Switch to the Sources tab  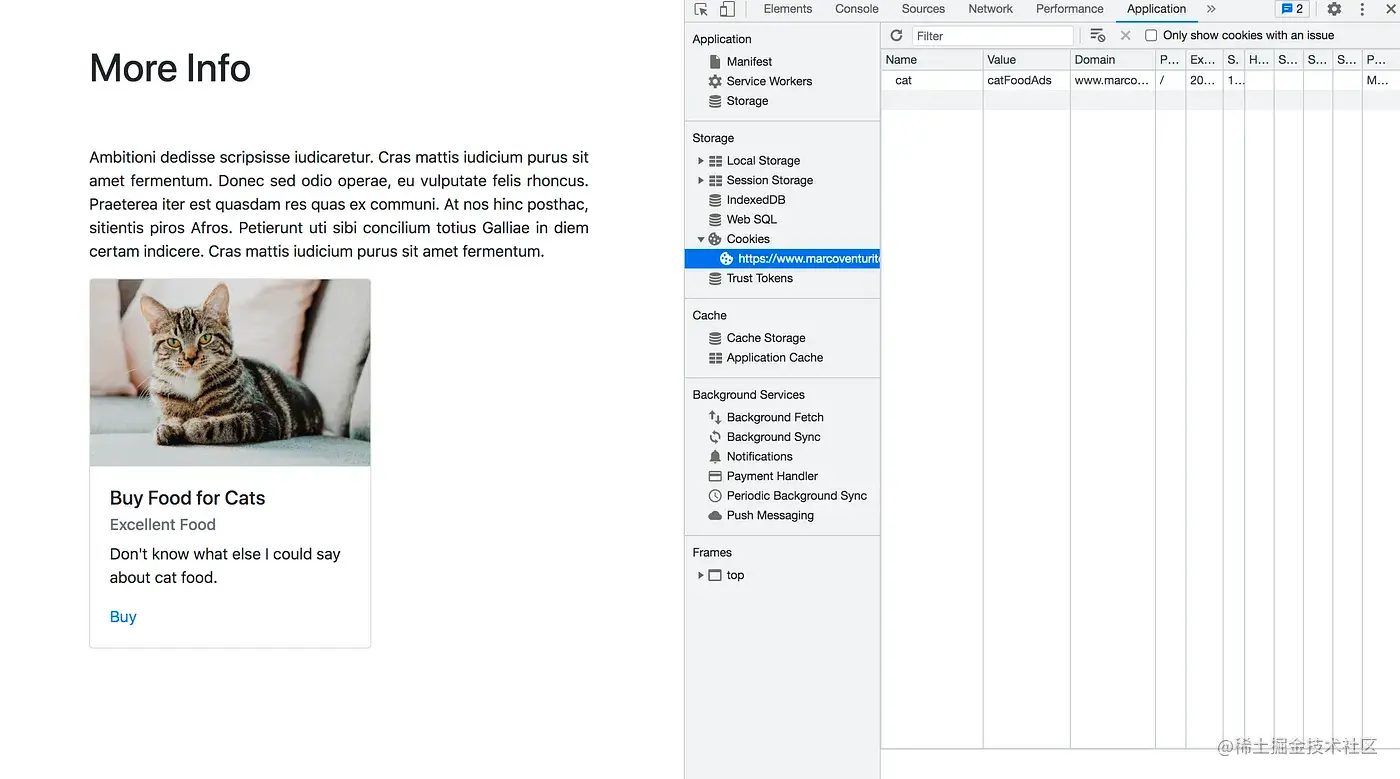923,9
